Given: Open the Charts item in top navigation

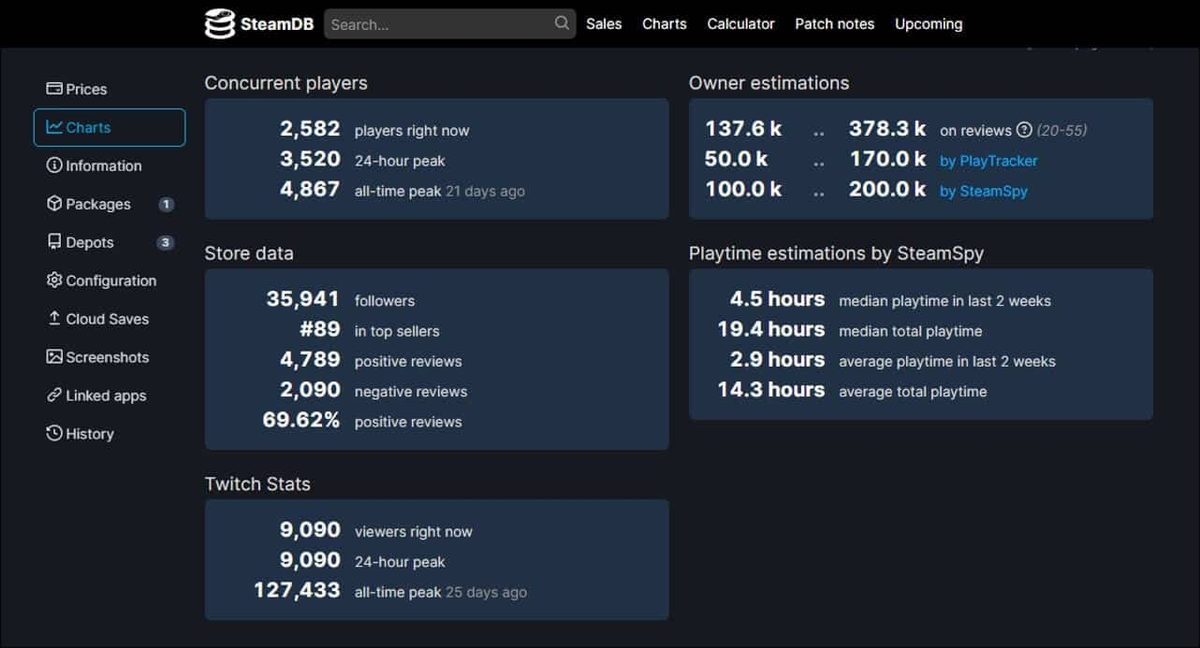Looking at the screenshot, I should [664, 24].
